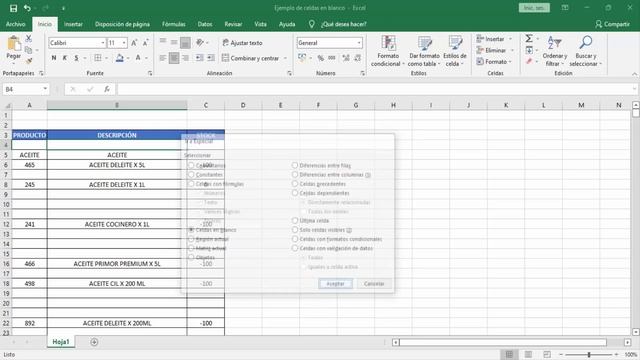Insert function with the fx button

(107, 89)
